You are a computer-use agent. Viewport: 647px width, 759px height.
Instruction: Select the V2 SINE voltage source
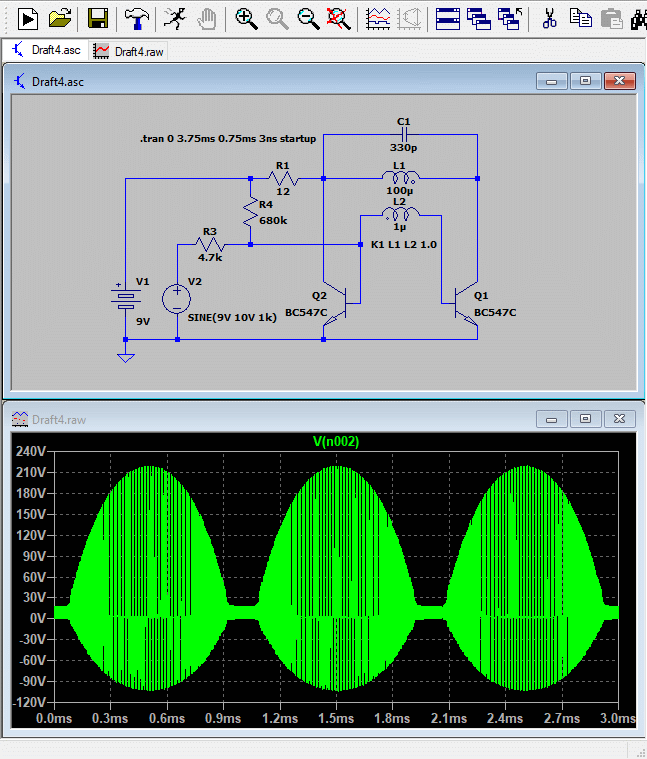177,299
